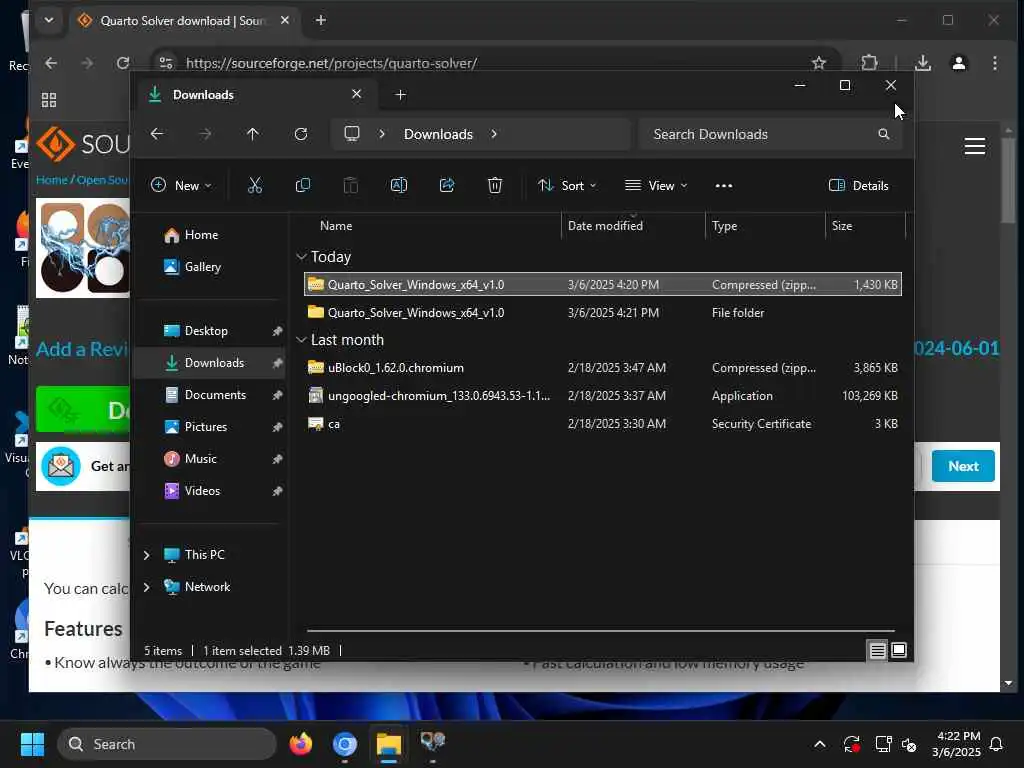
Task: Select the Quarto_Solver_Windows_x64_v1.0 file folder
Action: coord(603,313)
